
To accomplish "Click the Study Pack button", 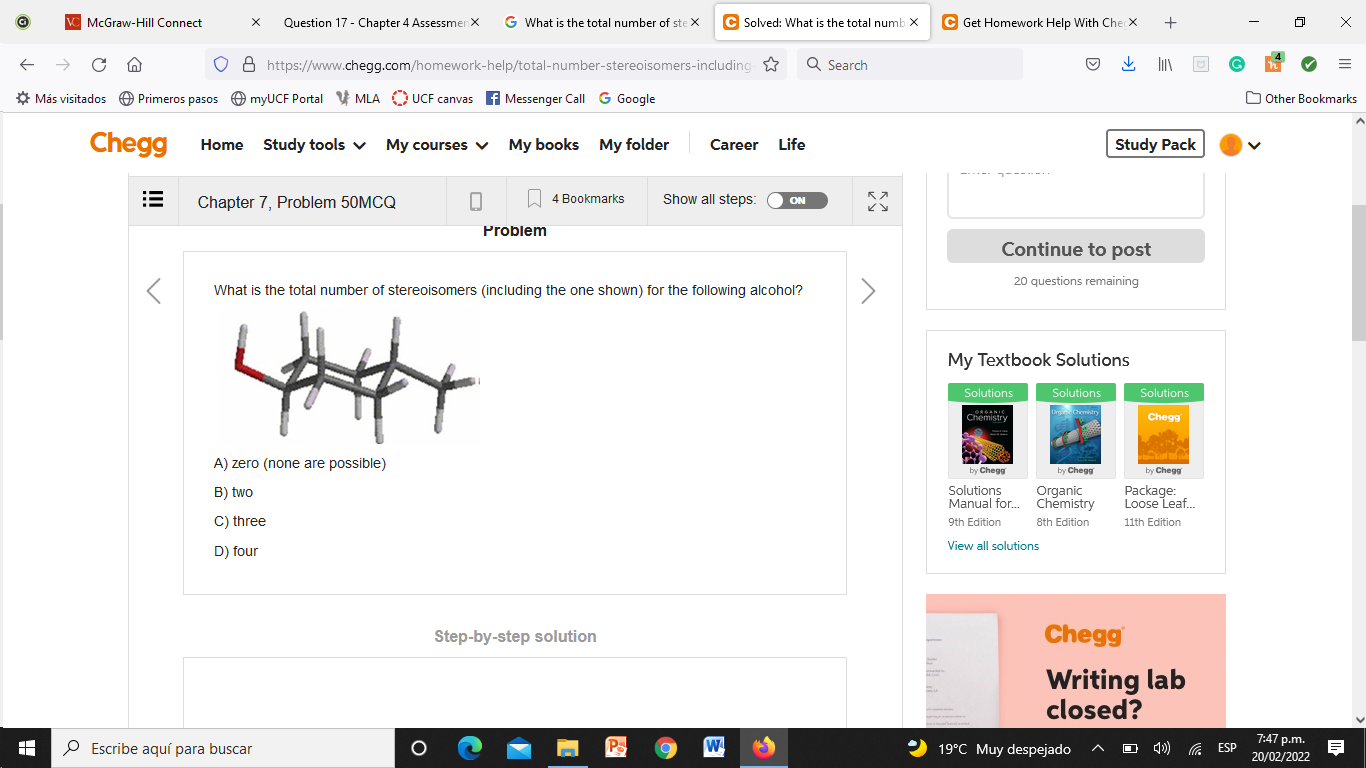I will coord(1155,145).
